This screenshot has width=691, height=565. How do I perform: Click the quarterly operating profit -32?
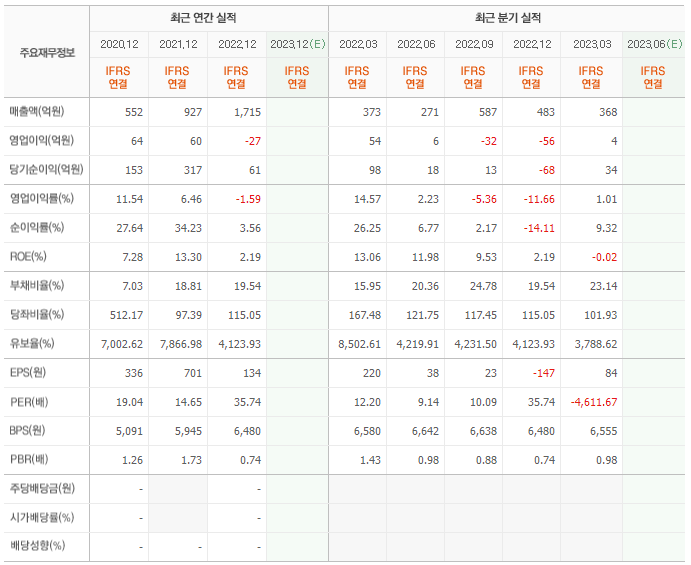tap(489, 141)
